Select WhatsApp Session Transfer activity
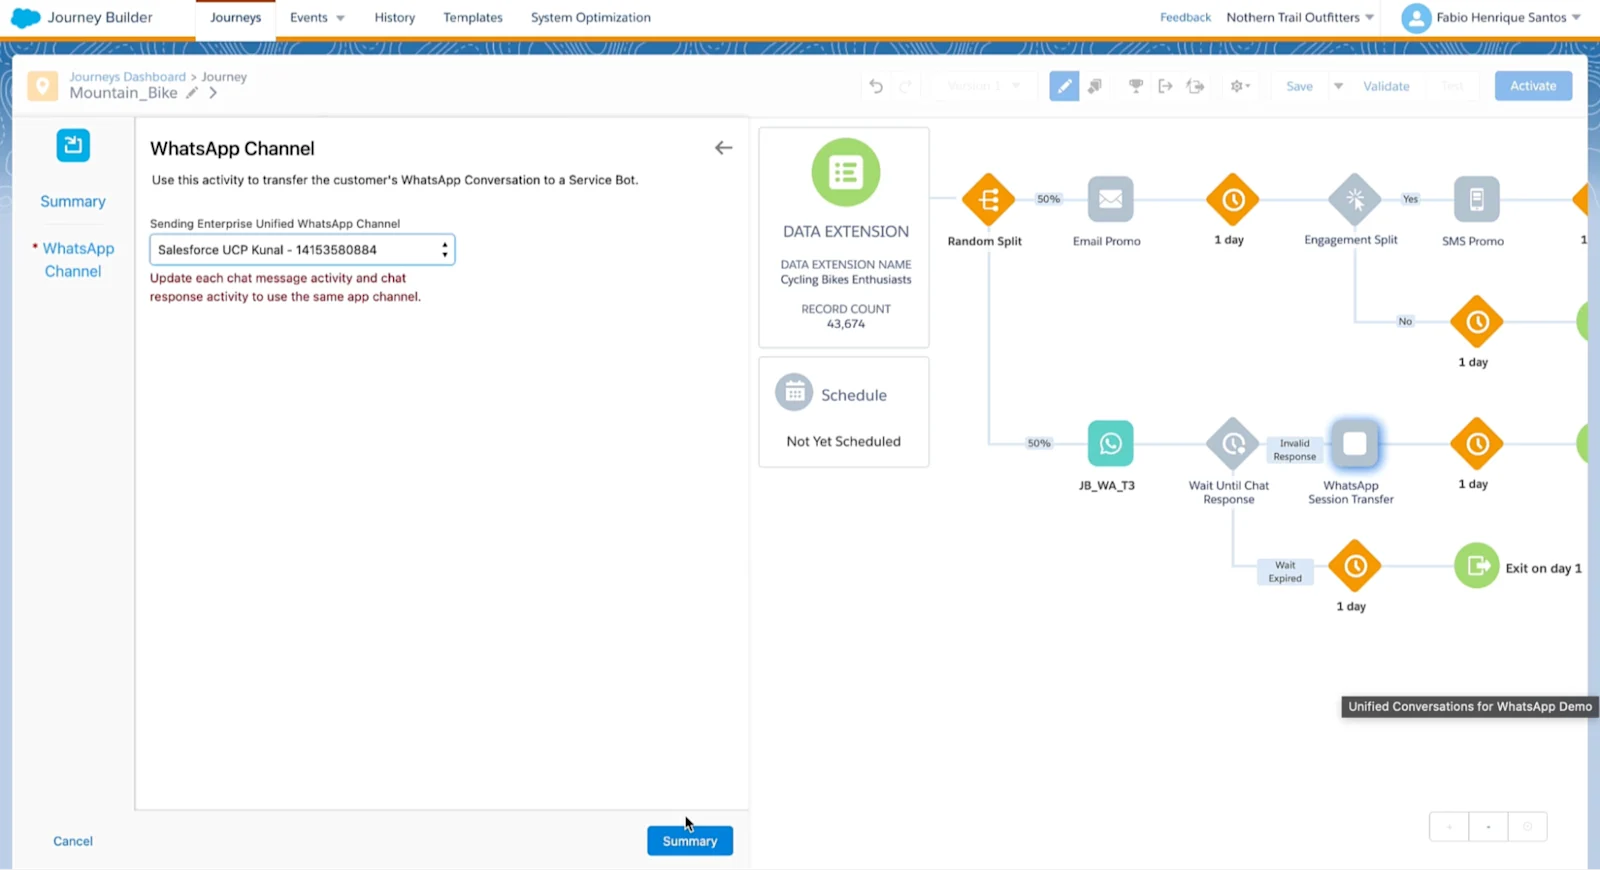This screenshot has height=870, width=1600. pyautogui.click(x=1354, y=443)
